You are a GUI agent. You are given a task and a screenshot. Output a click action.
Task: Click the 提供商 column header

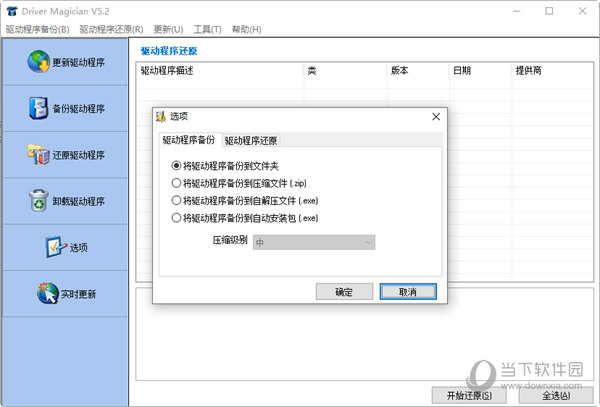[552, 70]
